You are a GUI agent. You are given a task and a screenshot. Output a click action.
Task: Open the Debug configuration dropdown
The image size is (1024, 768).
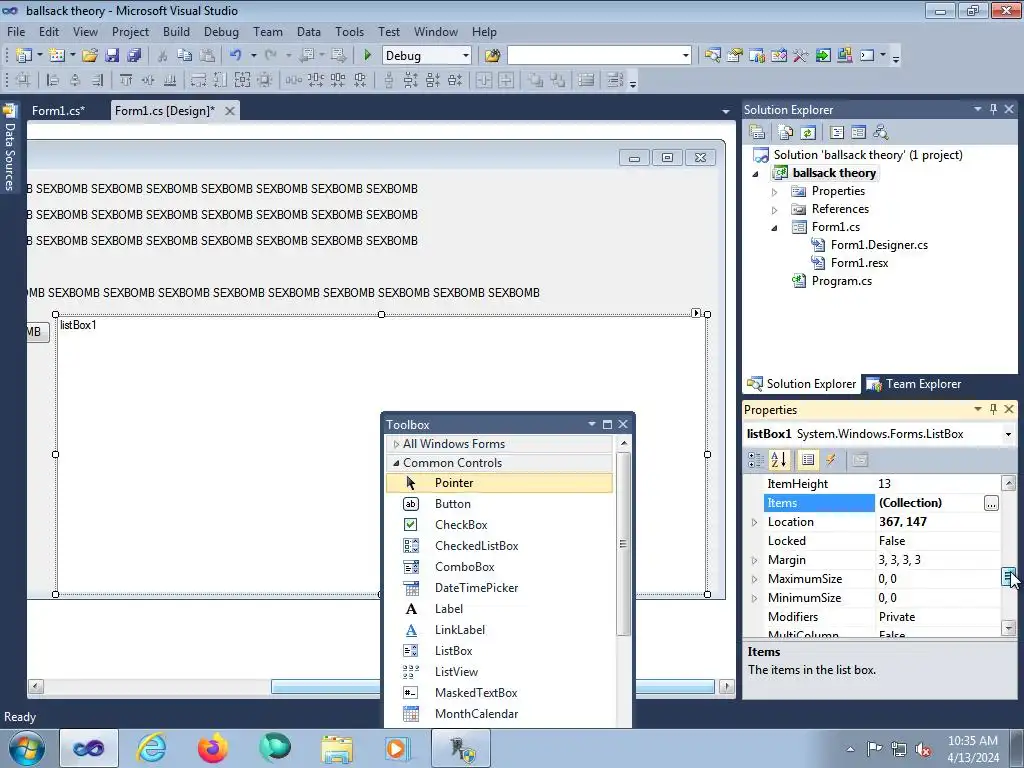pos(466,56)
